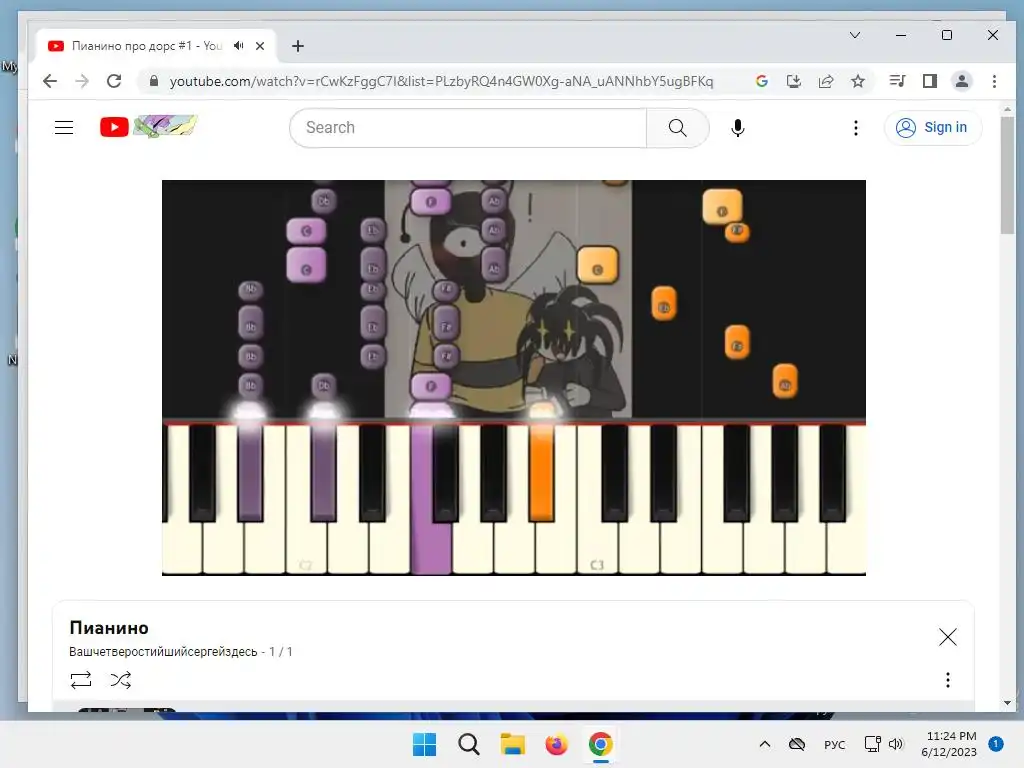
Task: Open tab search chevron
Action: pyautogui.click(x=855, y=35)
